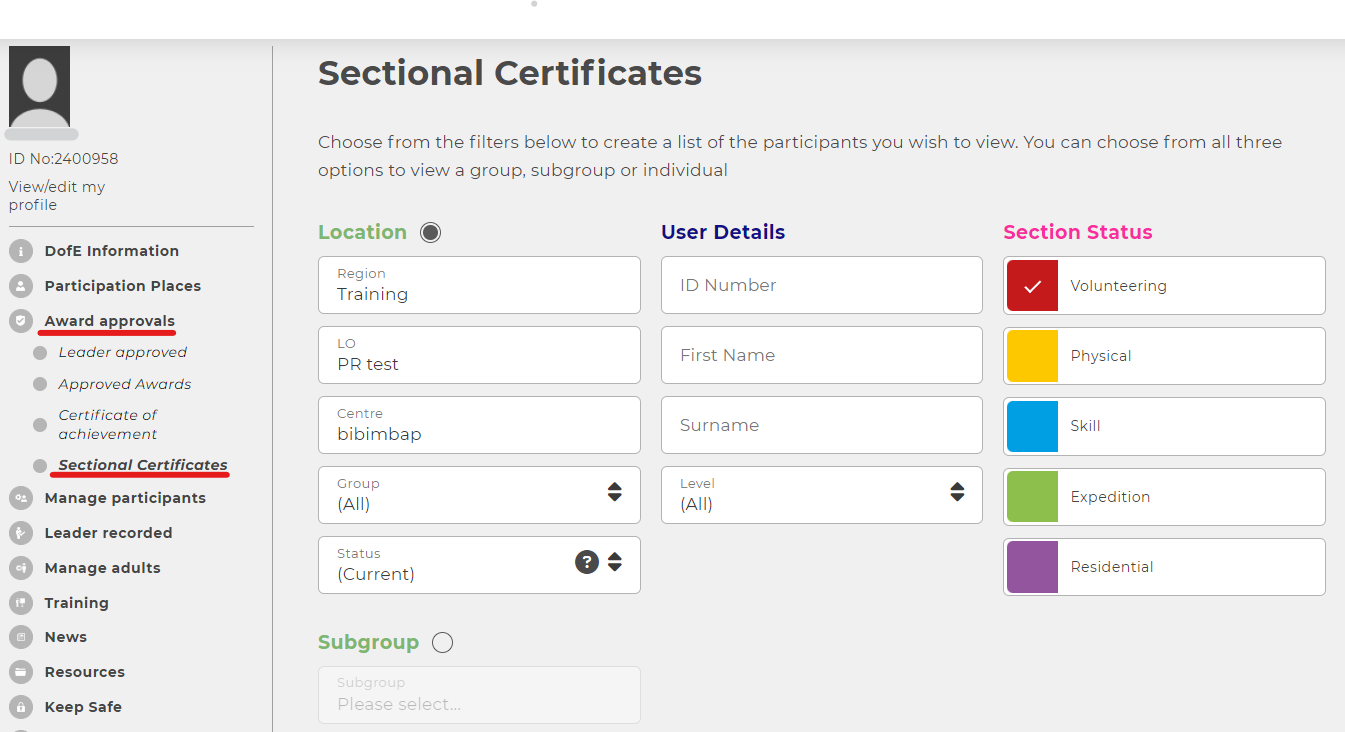The height and width of the screenshot is (732, 1345).
Task: Select Certificate of achievement
Action: pyautogui.click(x=108, y=424)
